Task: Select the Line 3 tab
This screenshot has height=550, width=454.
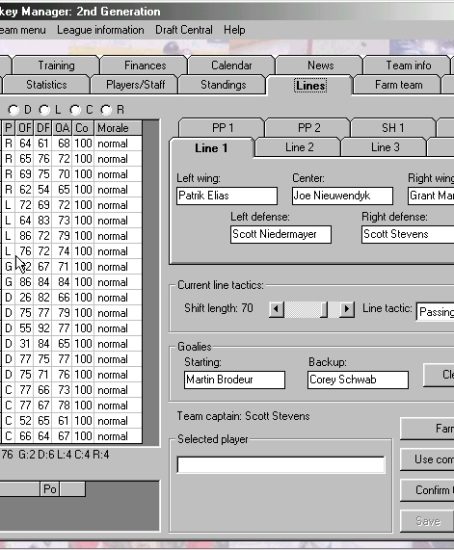Action: 385,147
